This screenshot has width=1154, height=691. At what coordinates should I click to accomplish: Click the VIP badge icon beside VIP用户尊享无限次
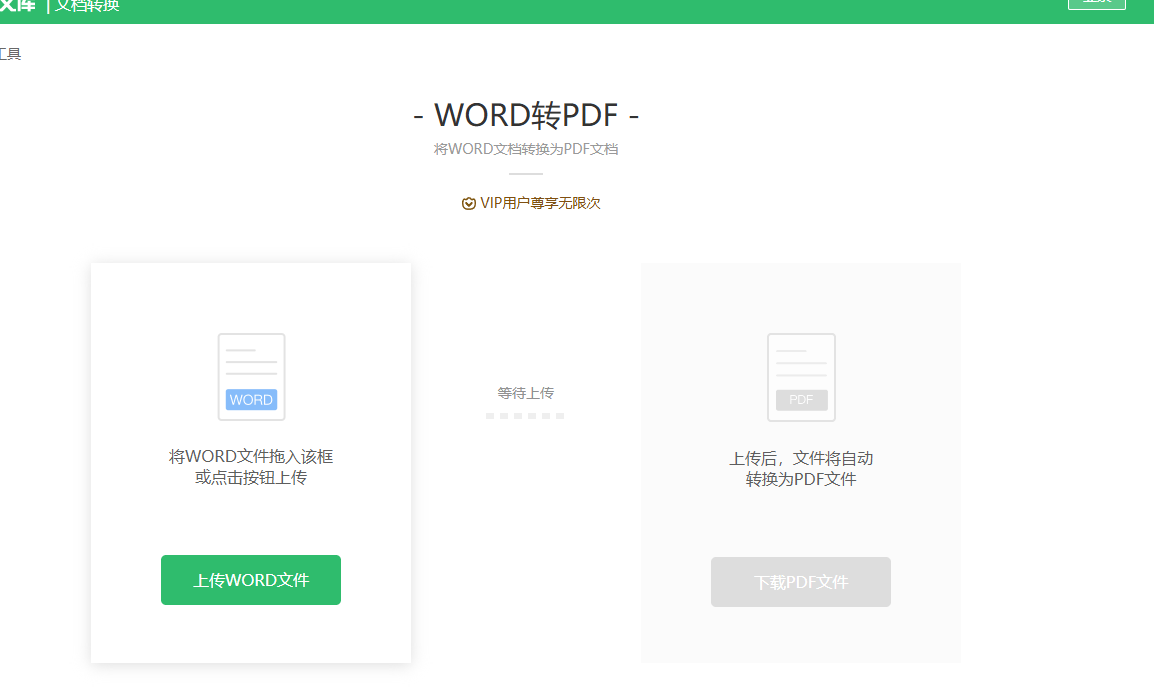pos(468,203)
